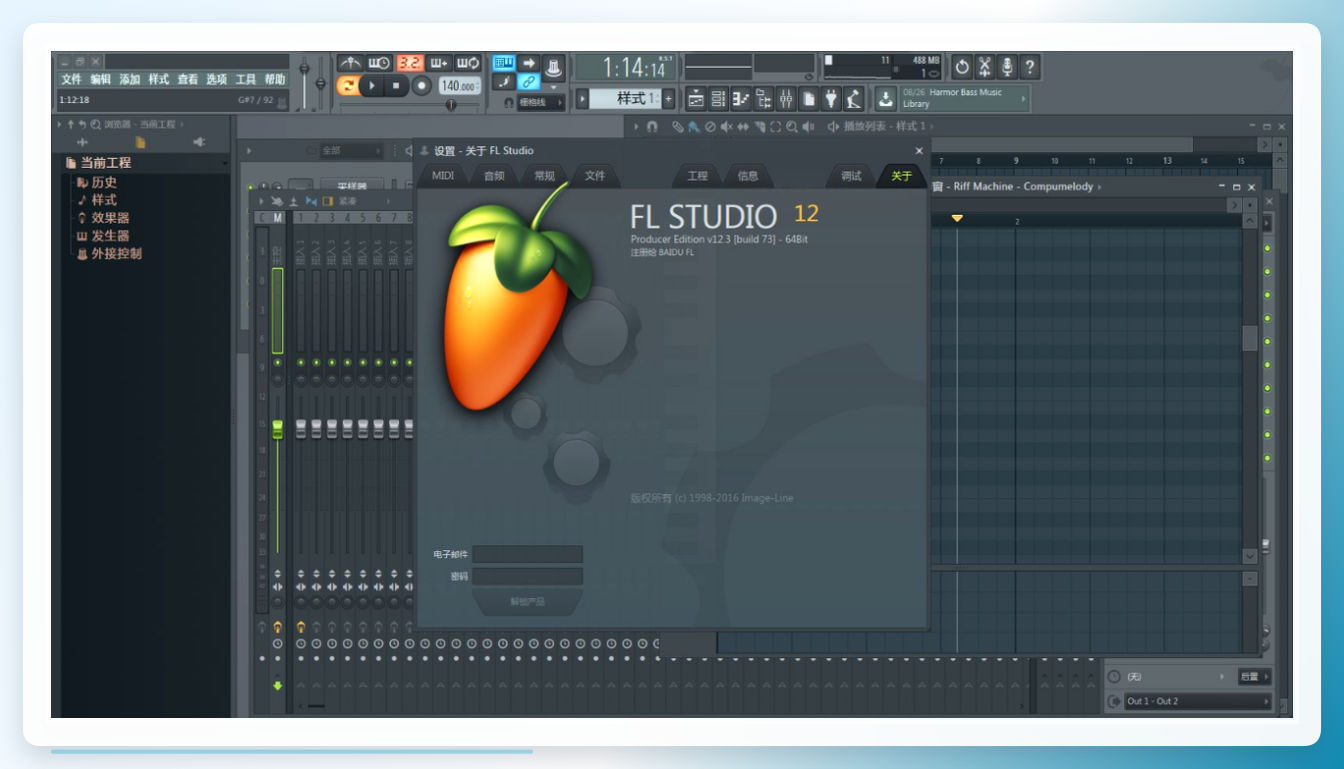Click the arrow left of the pattern selector
1344x769 pixels.
click(x=581, y=98)
